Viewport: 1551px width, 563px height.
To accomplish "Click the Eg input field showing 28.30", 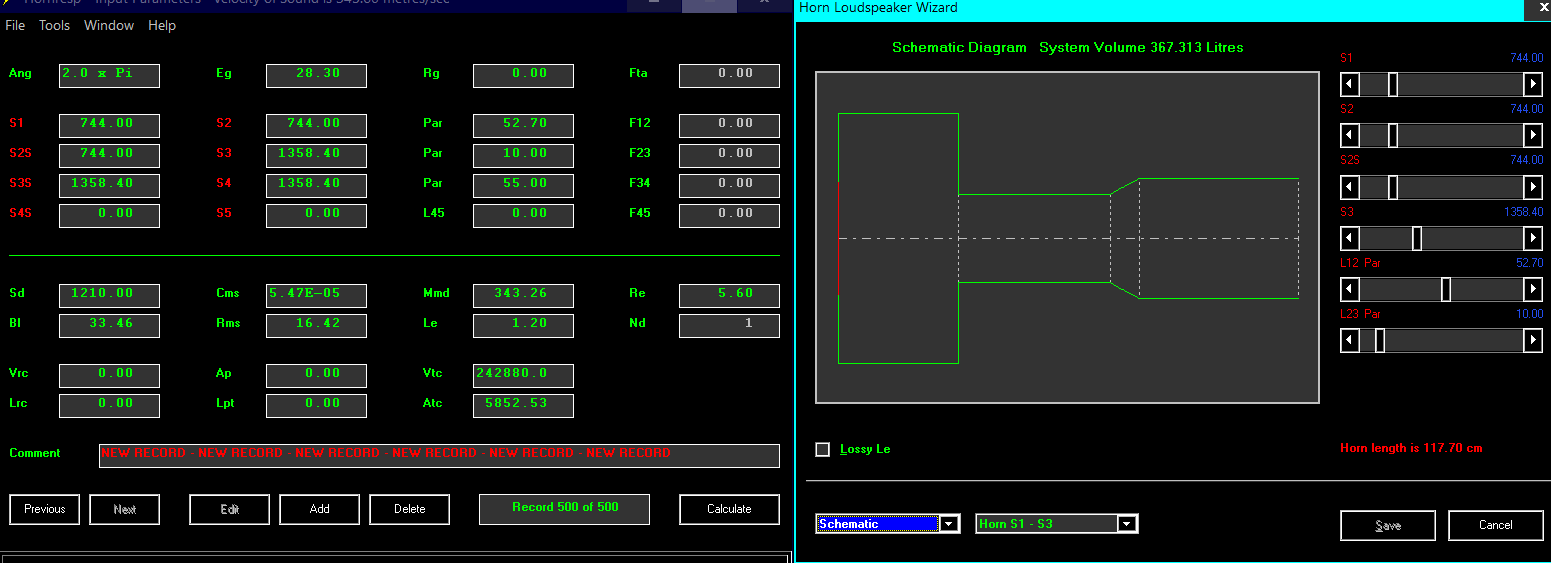I will [x=316, y=75].
